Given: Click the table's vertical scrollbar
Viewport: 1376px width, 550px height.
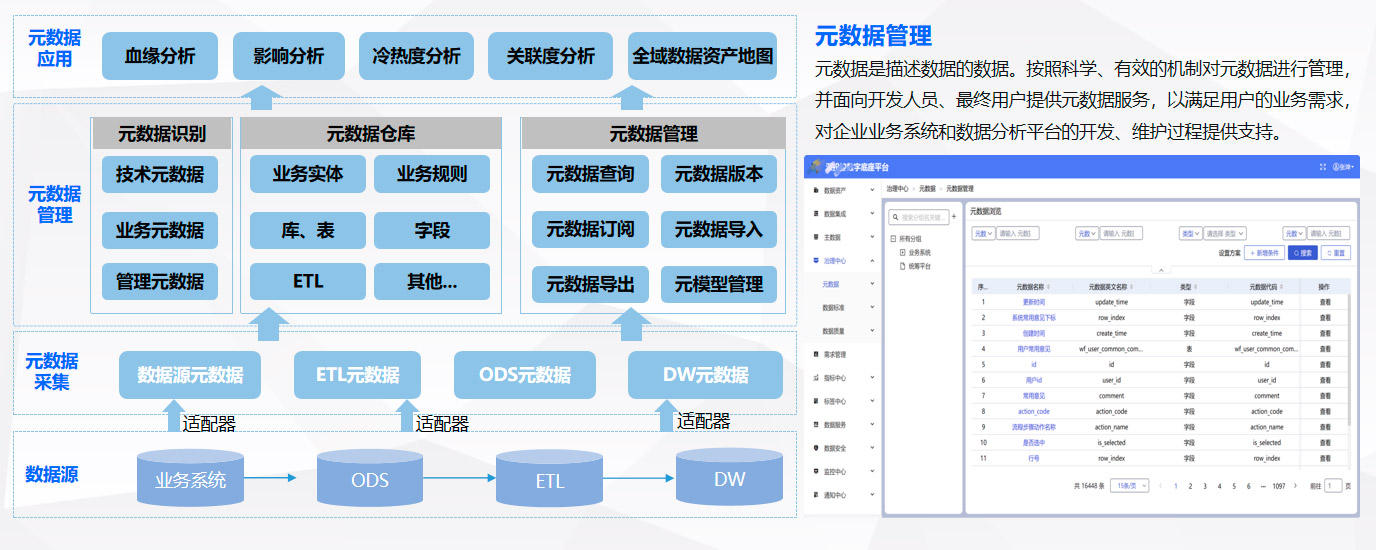Looking at the screenshot, I should pos(1349,360).
